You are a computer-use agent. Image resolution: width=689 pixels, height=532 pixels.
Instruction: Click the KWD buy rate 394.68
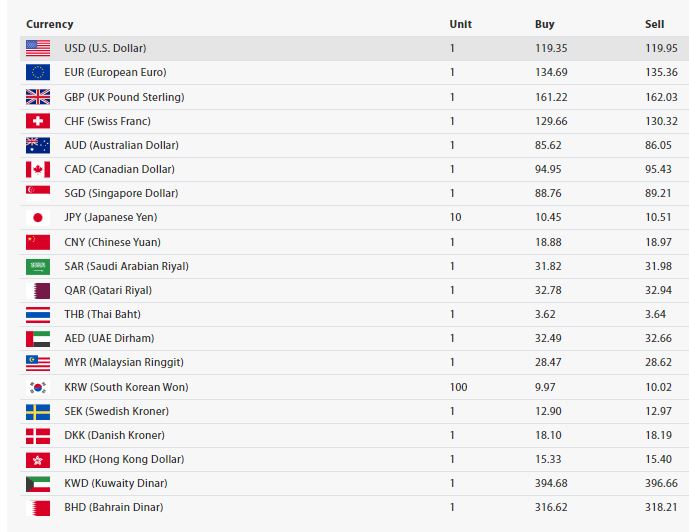click(551, 483)
